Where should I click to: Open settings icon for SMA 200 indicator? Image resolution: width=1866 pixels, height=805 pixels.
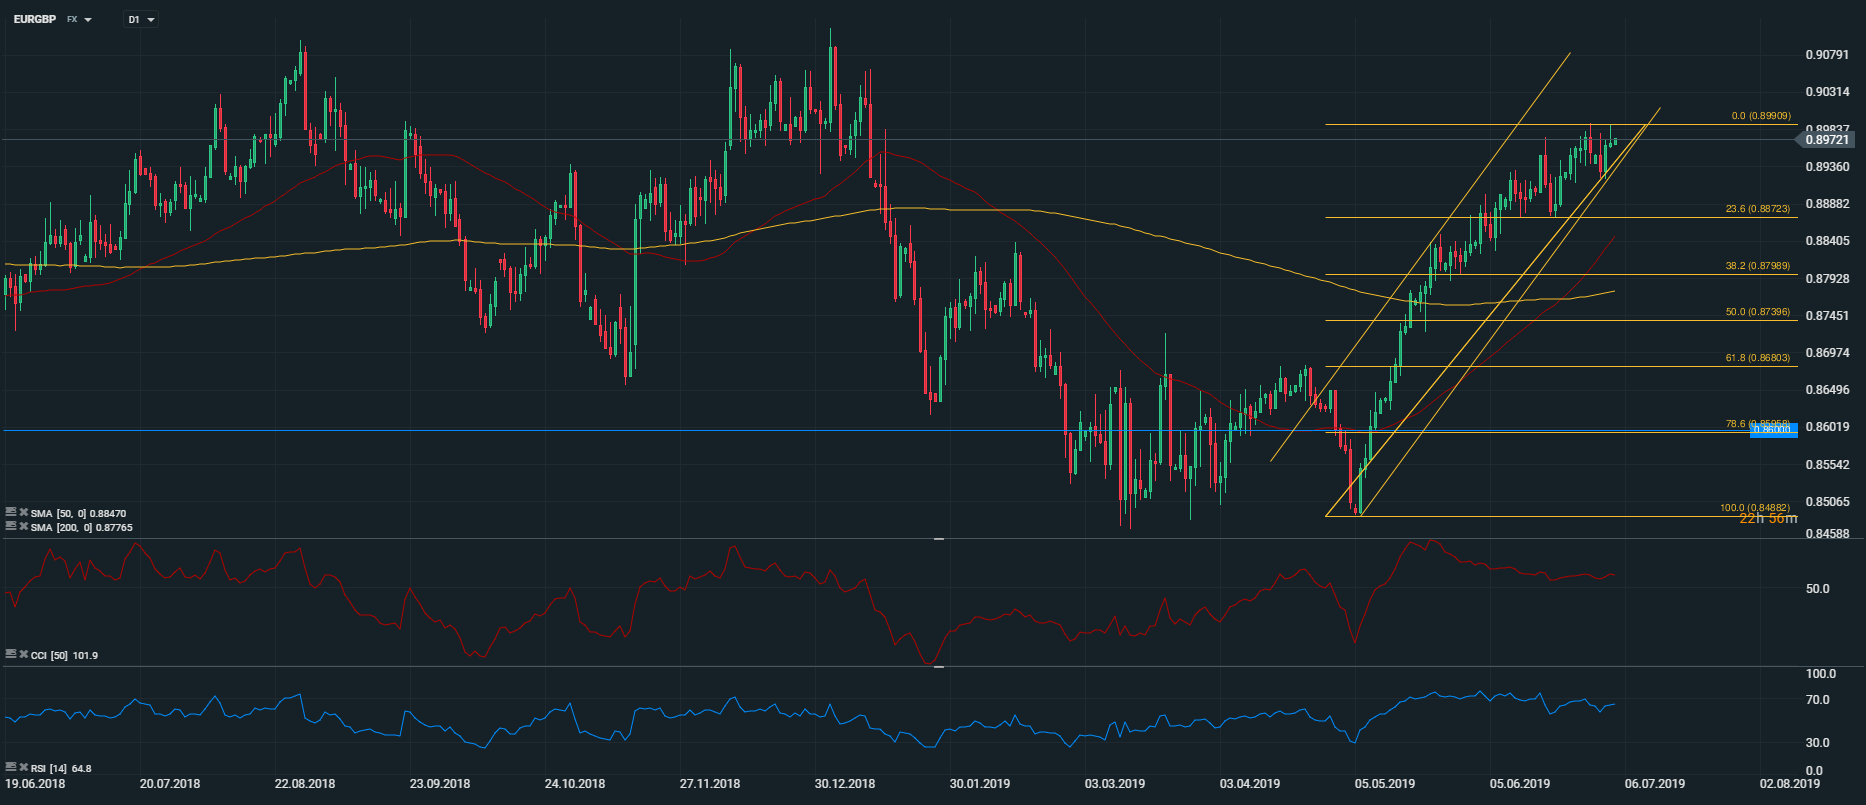[11, 526]
